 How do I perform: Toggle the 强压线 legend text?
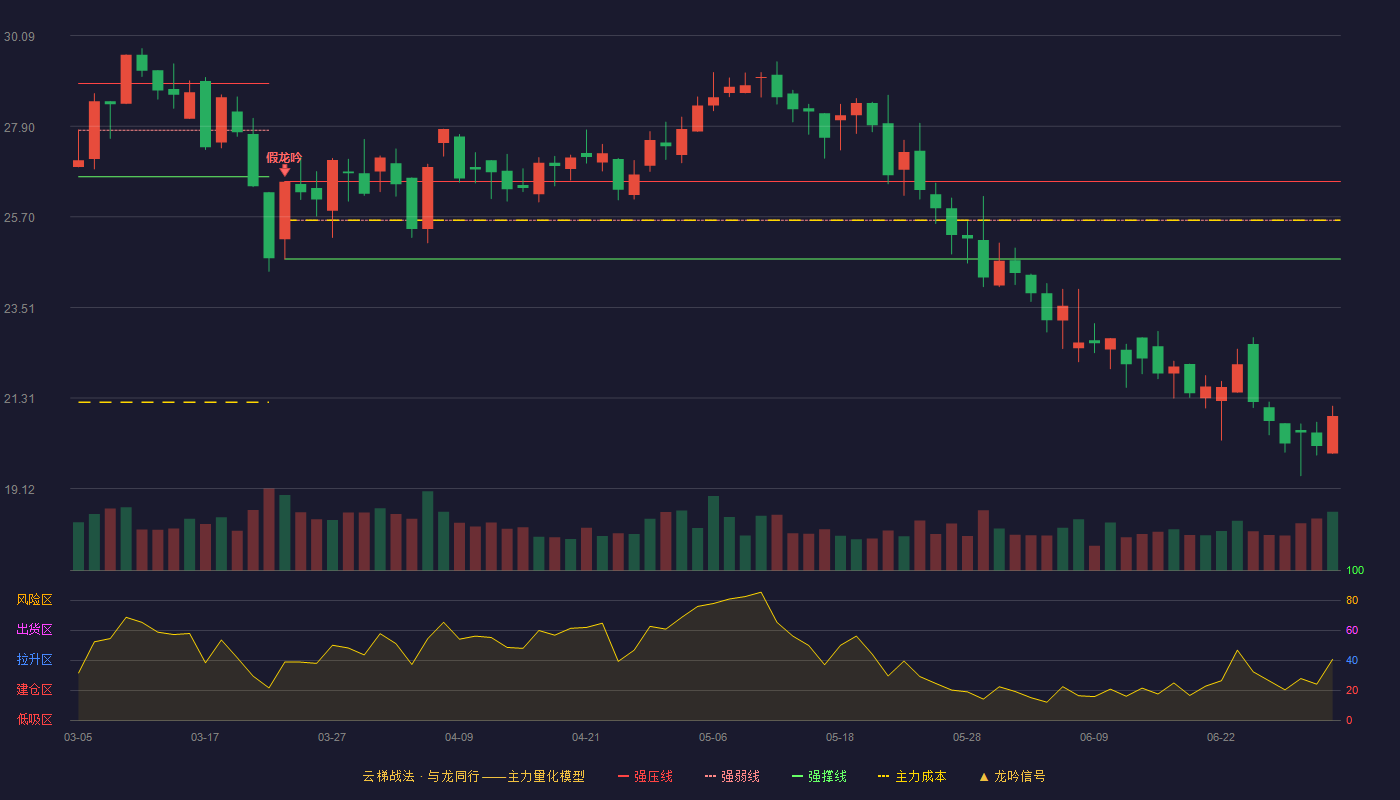click(x=653, y=776)
